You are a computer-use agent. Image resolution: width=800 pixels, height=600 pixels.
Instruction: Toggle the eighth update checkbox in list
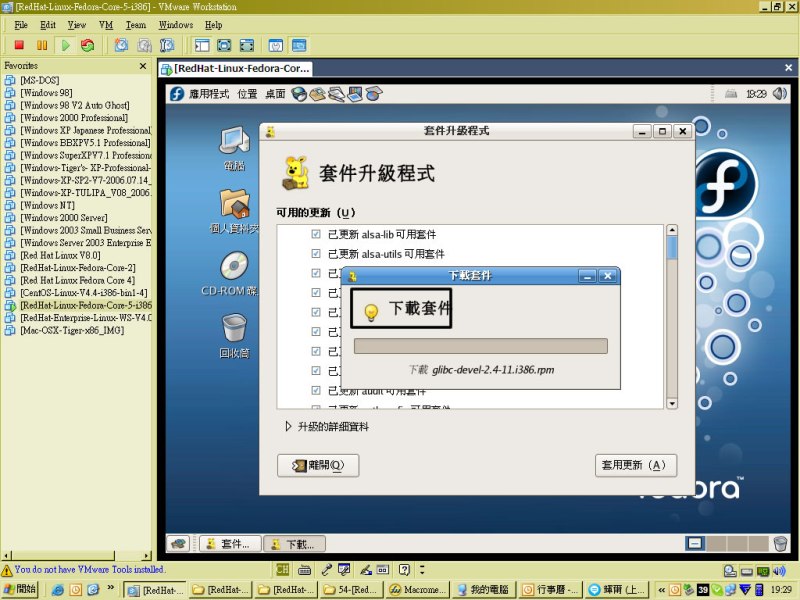point(316,370)
